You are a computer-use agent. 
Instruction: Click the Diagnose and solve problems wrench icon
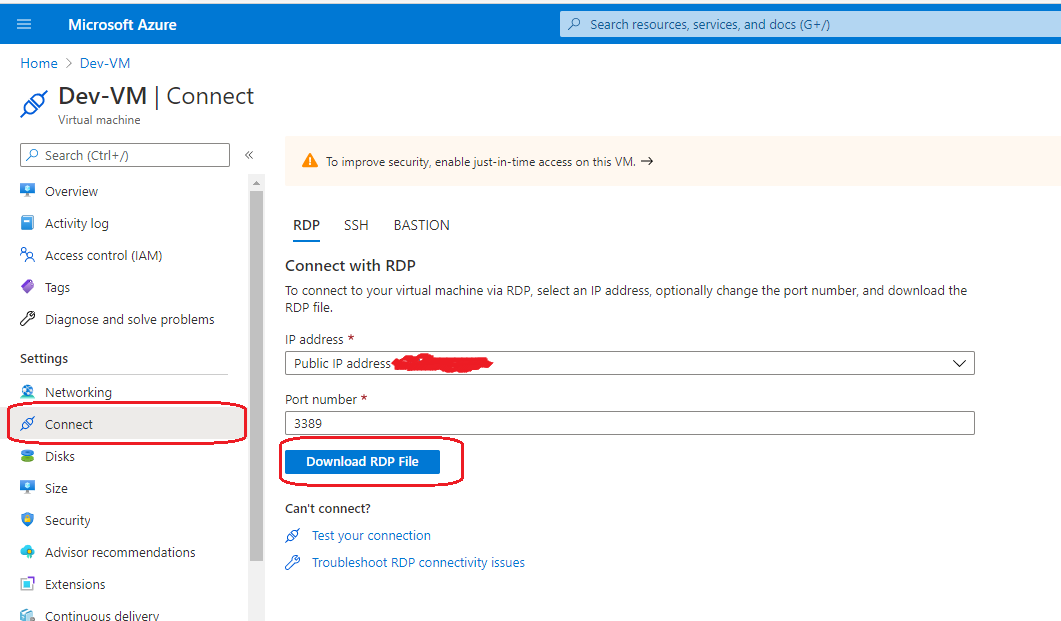coord(27,319)
